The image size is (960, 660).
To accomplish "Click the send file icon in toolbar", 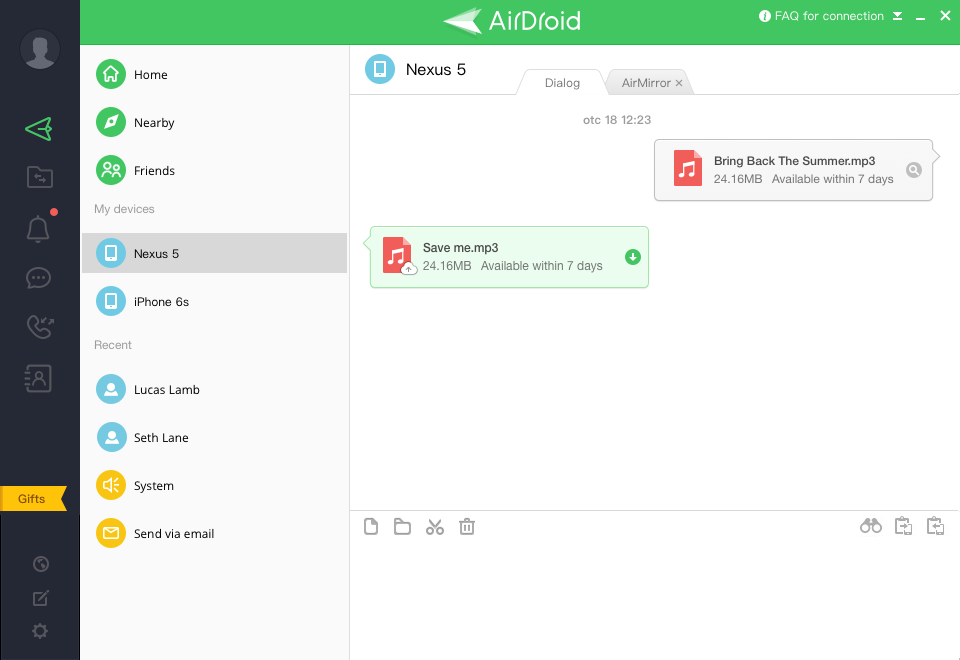I will 371,527.
